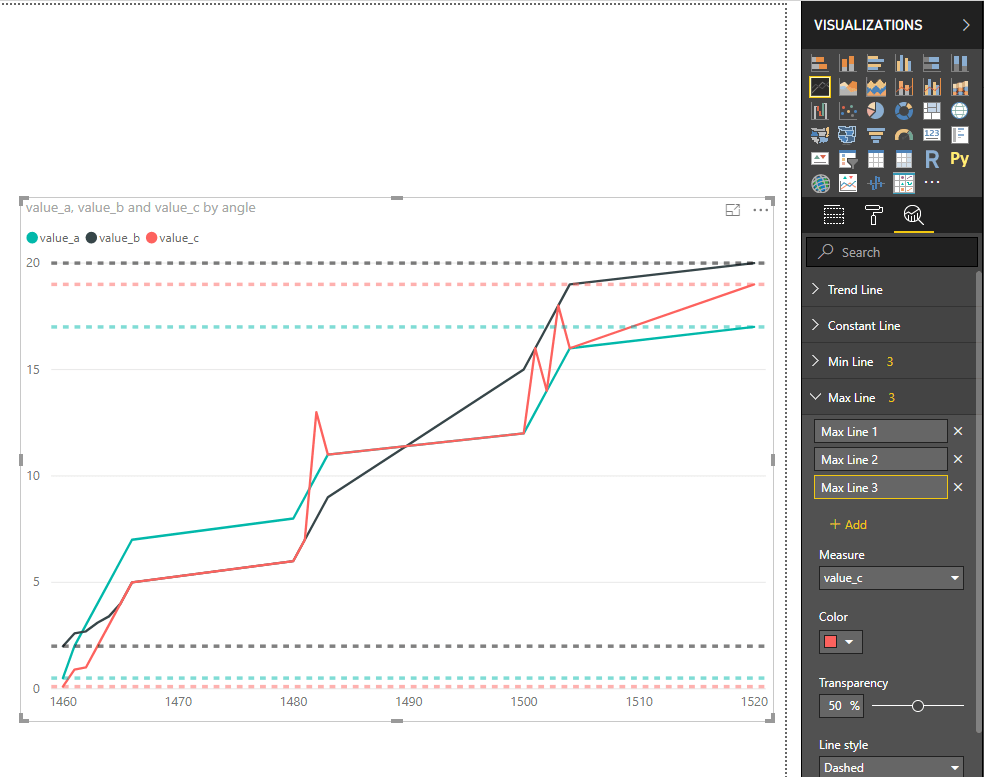The height and width of the screenshot is (777, 984).
Task: Select the area chart visualization icon
Action: click(x=848, y=87)
